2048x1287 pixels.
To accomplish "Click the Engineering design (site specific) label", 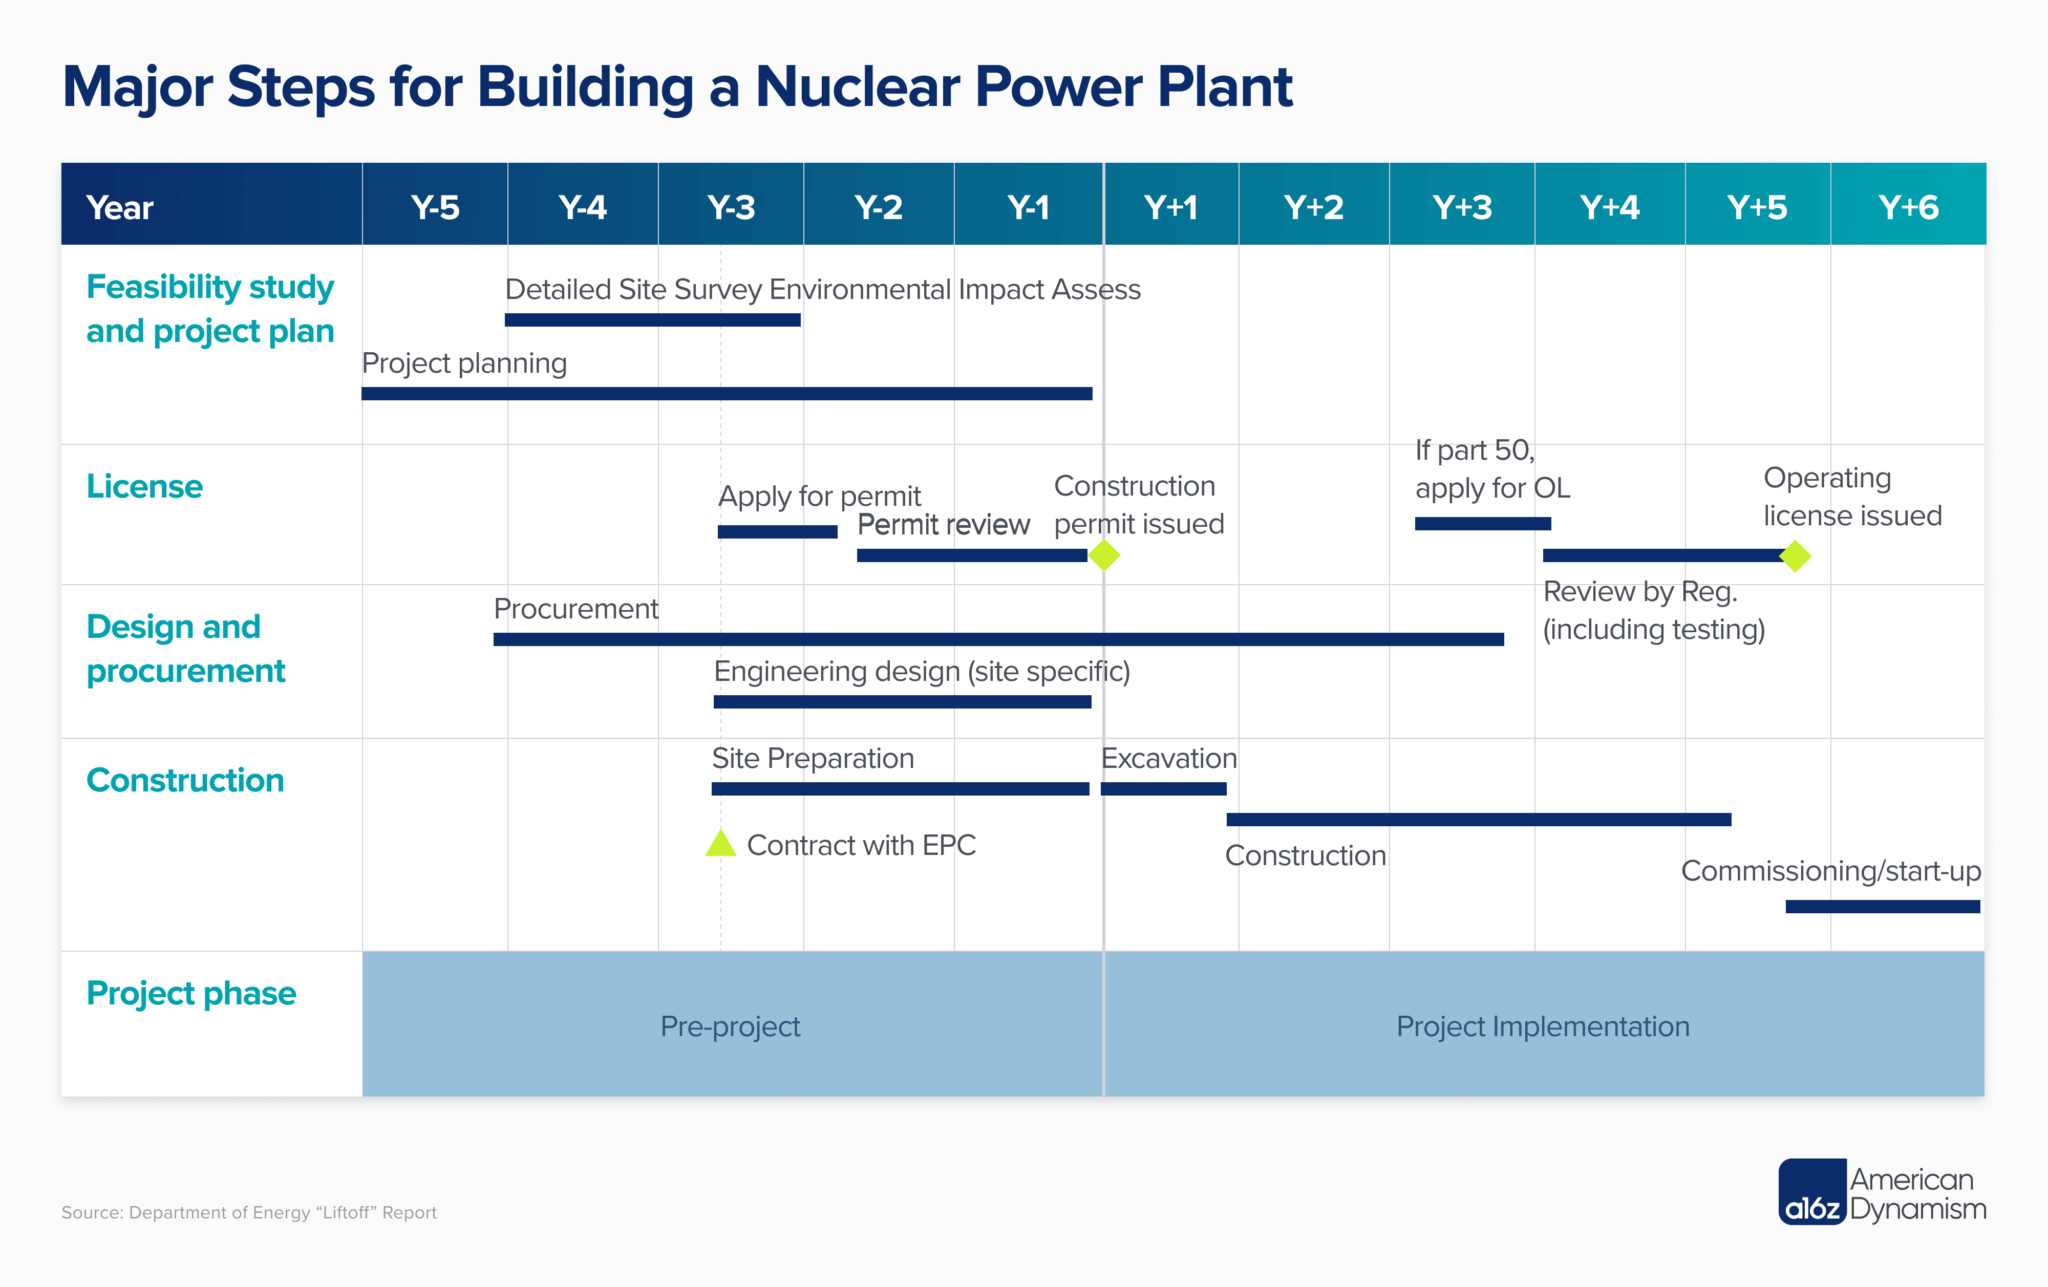I will (922, 671).
